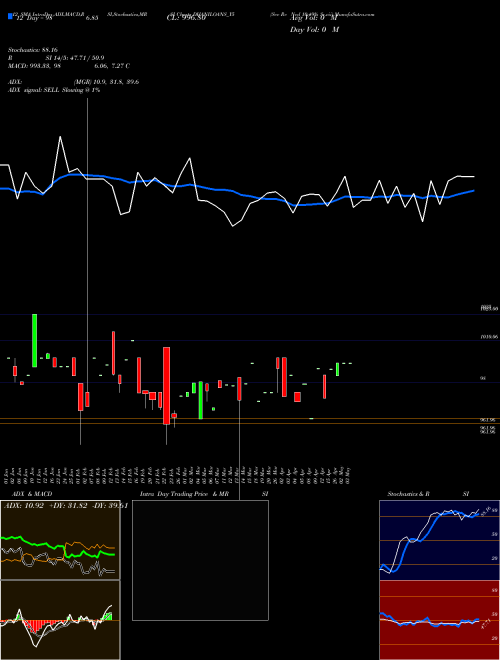Click the Stochastics & RSI panel title
This screenshot has height=660, width=500.
coord(428,494)
